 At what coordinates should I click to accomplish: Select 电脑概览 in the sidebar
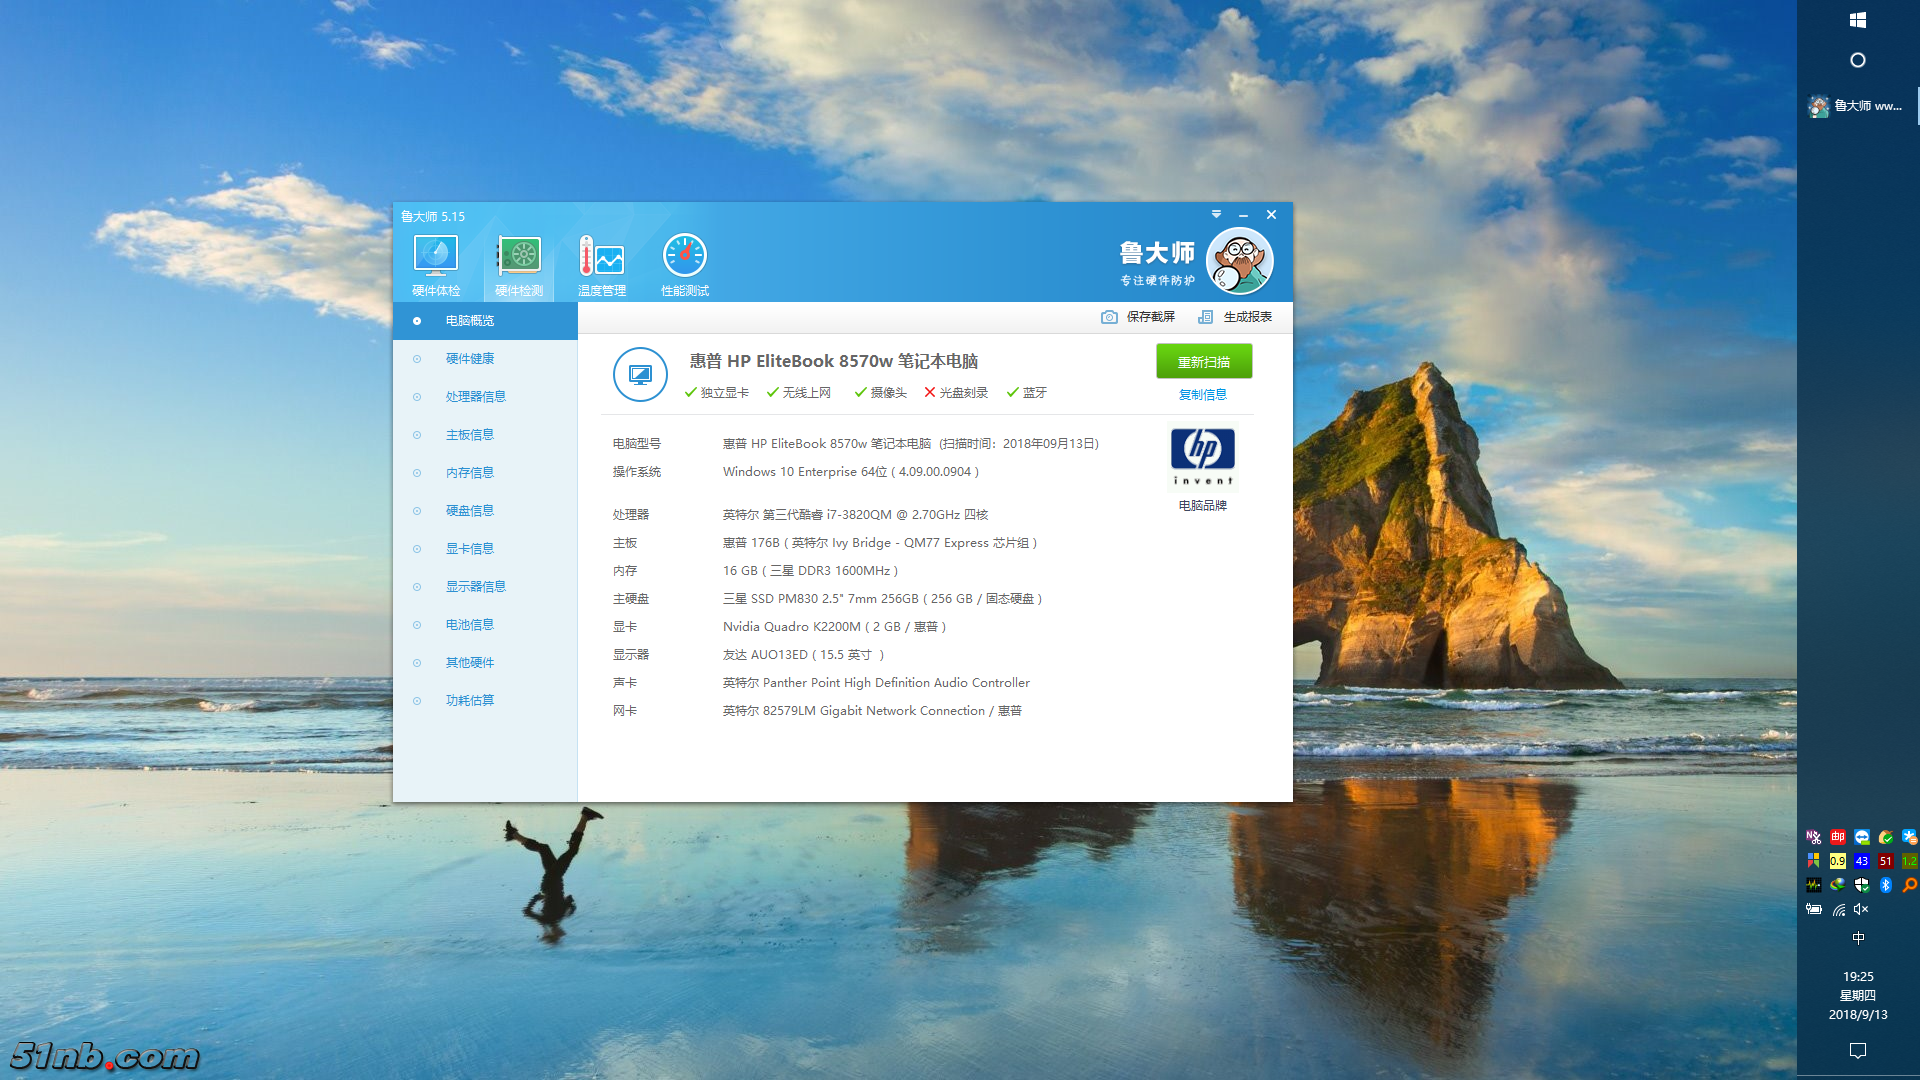(485, 321)
